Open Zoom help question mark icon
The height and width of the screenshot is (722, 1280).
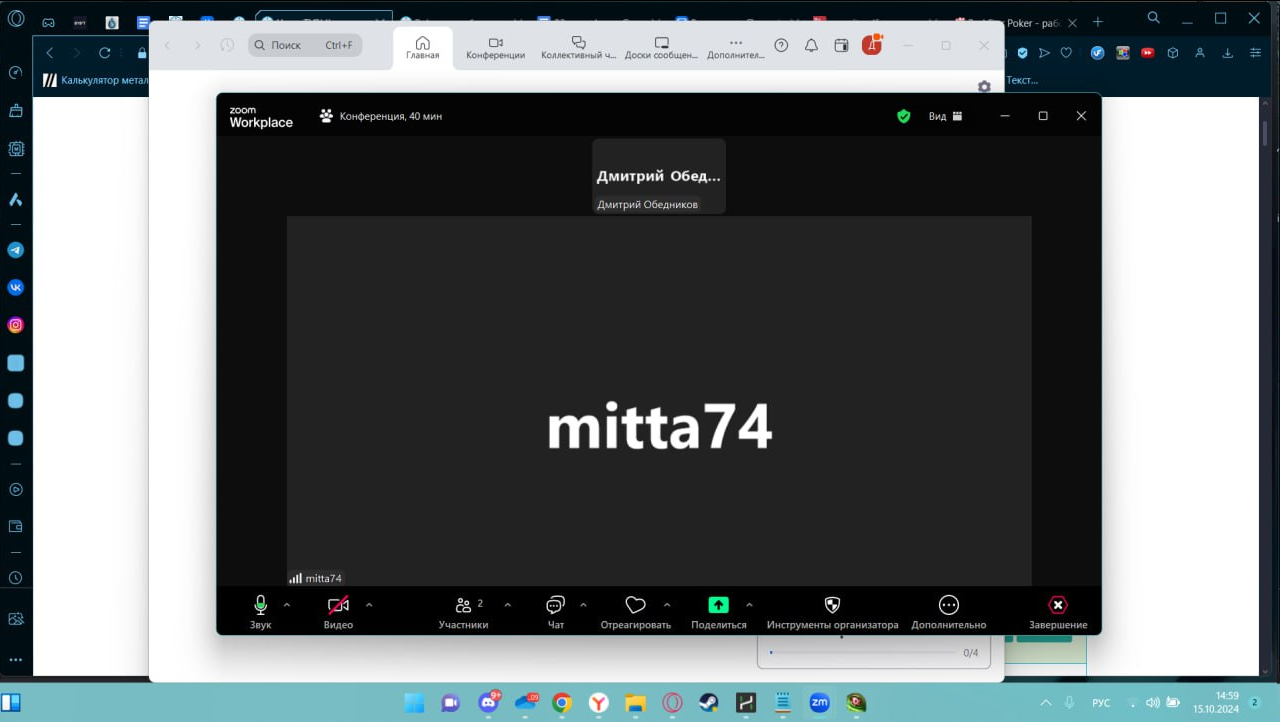tap(782, 45)
